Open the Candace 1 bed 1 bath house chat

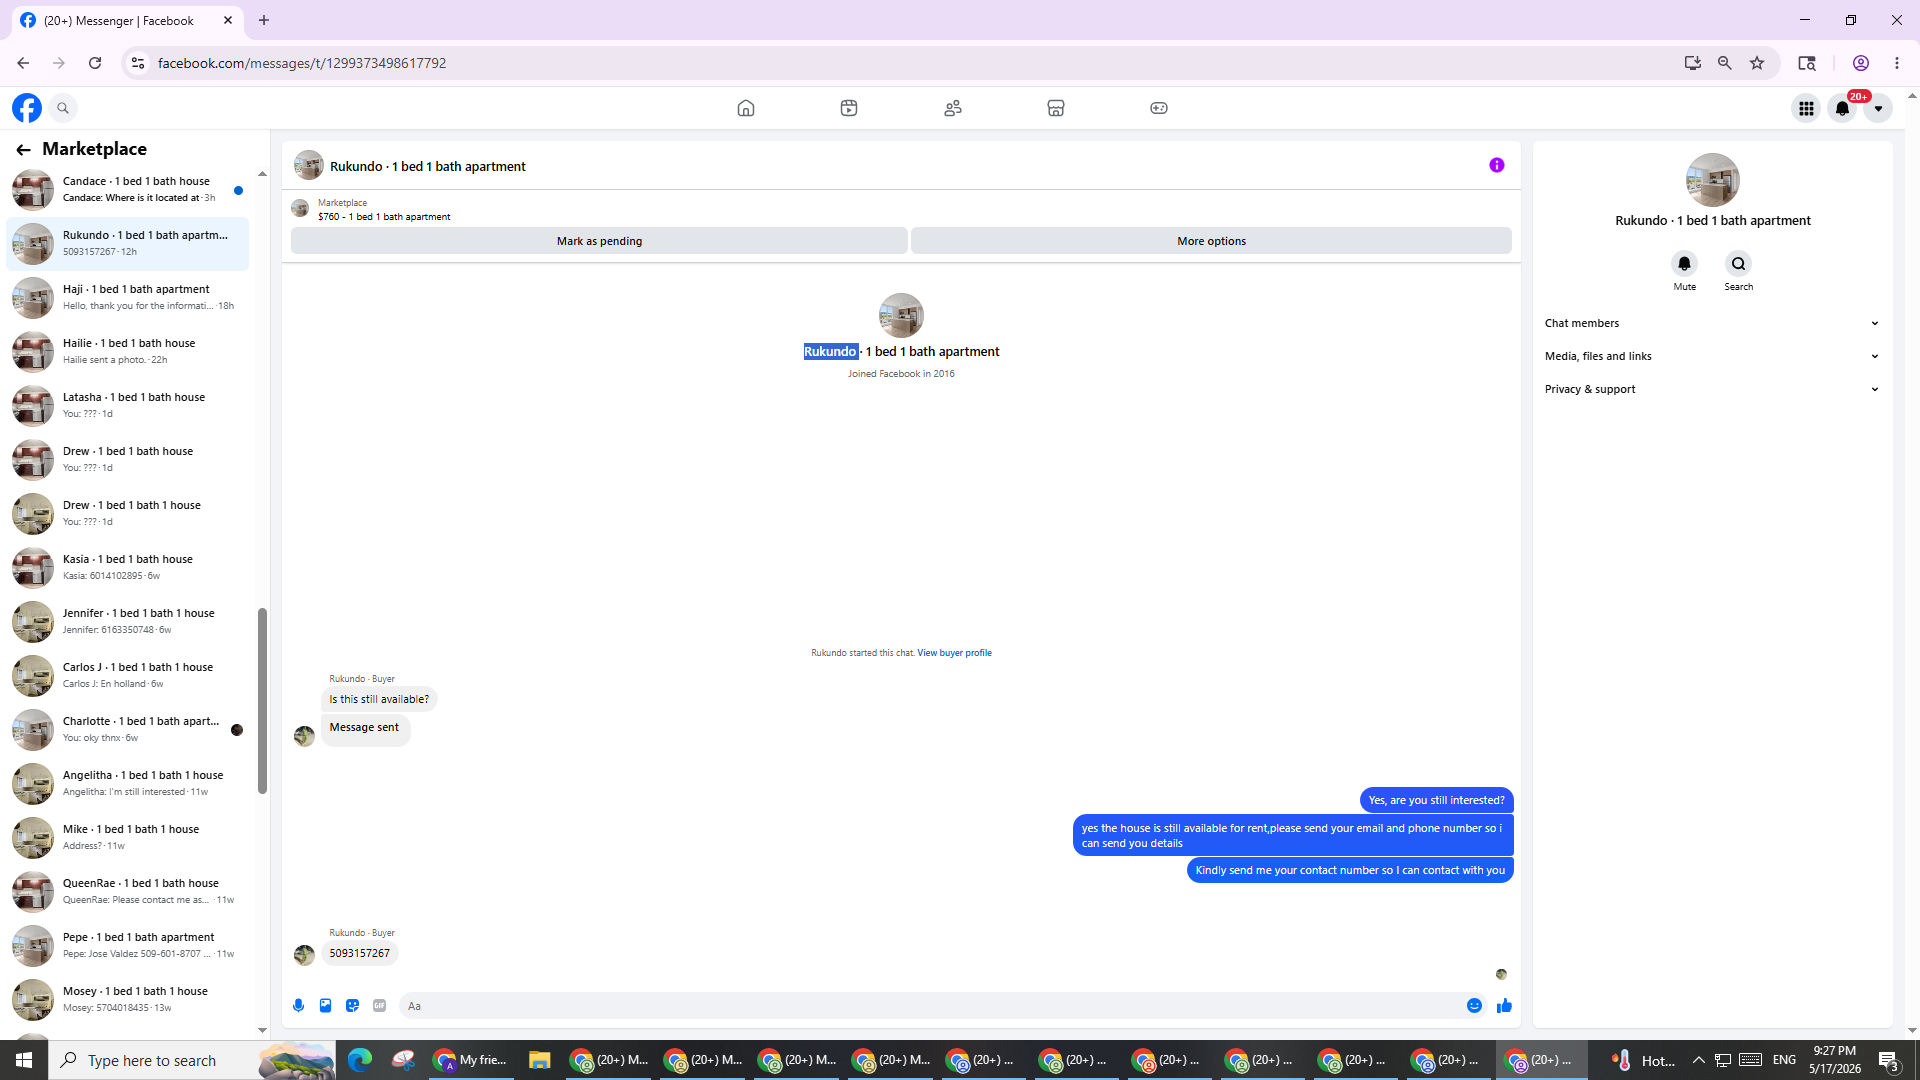tap(128, 189)
